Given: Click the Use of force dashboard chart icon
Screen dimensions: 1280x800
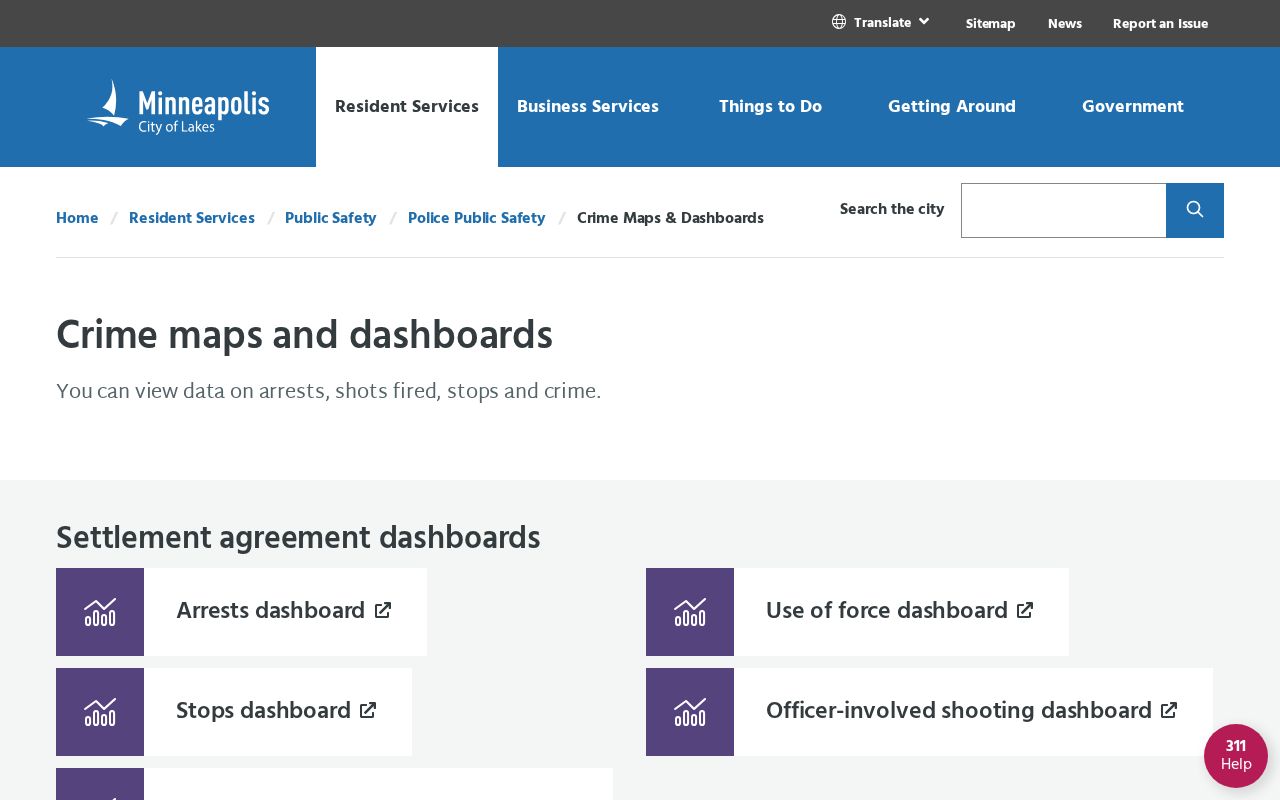Looking at the screenshot, I should pyautogui.click(x=690, y=612).
